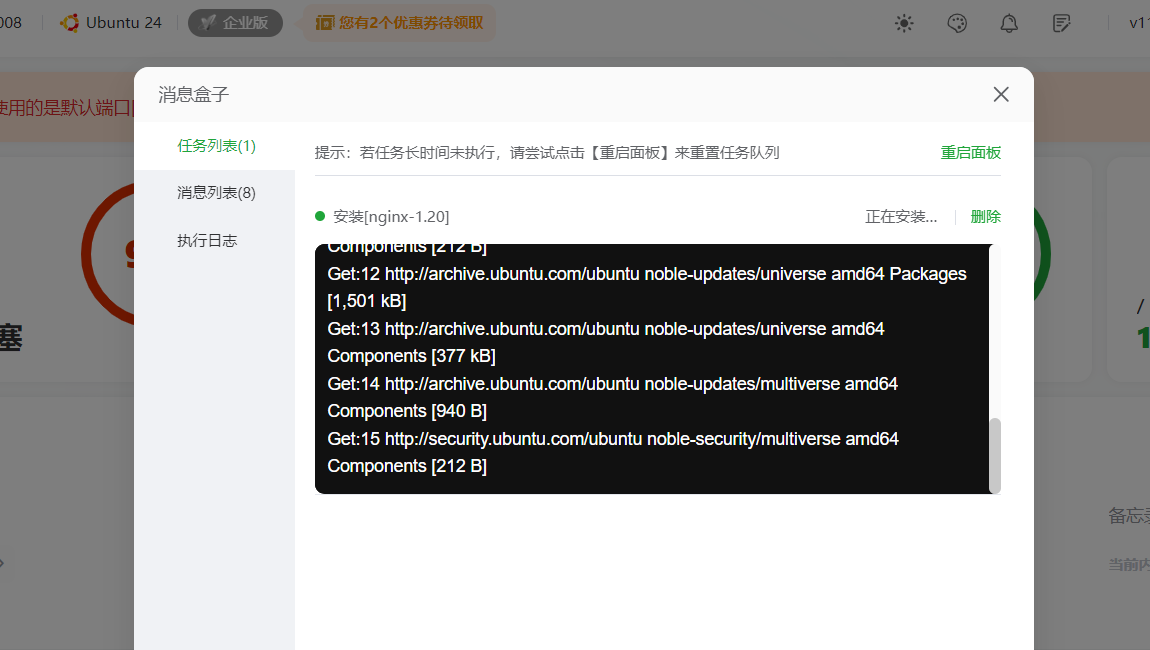Click the 重启面板 link to restart panel
Image resolution: width=1150 pixels, height=650 pixels.
point(970,152)
